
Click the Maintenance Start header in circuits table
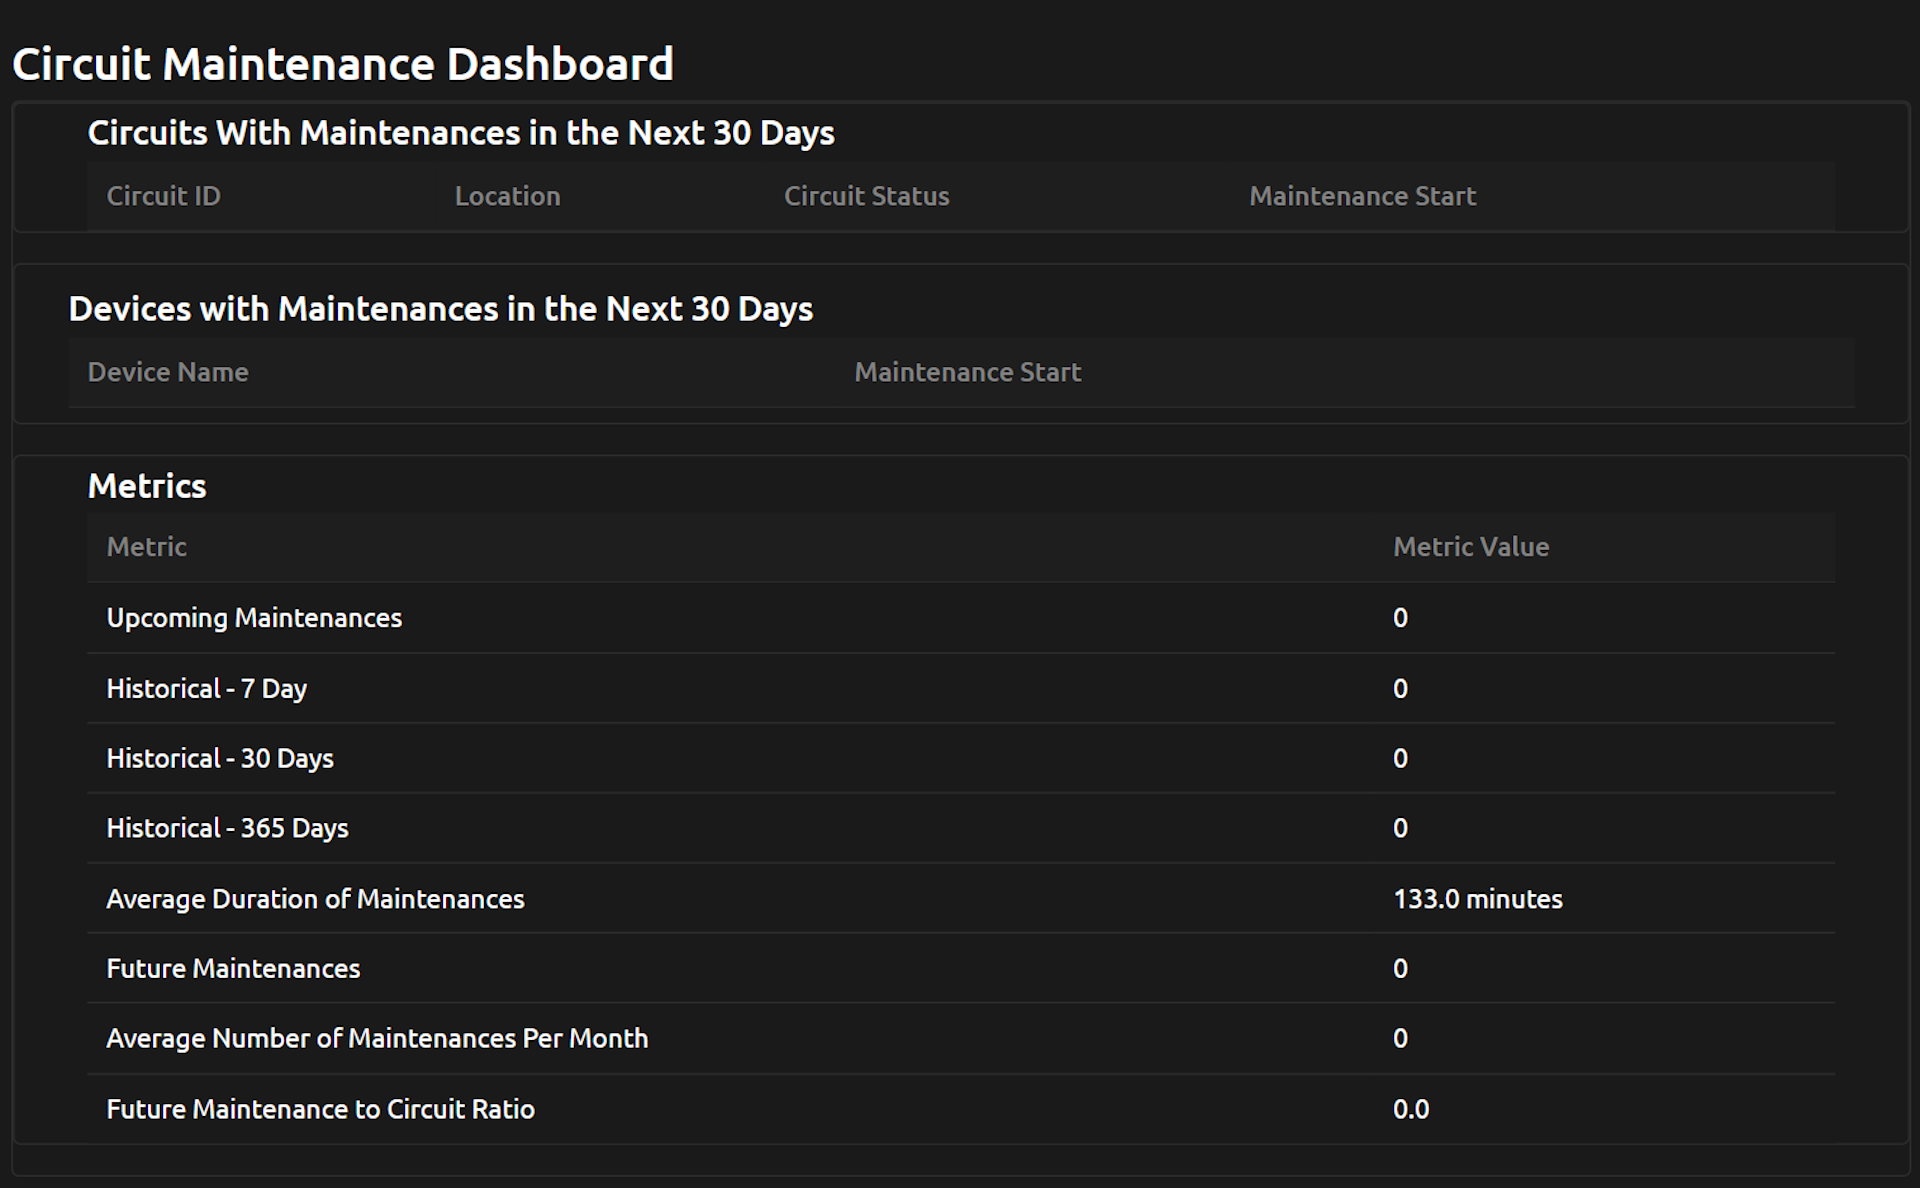(1362, 196)
